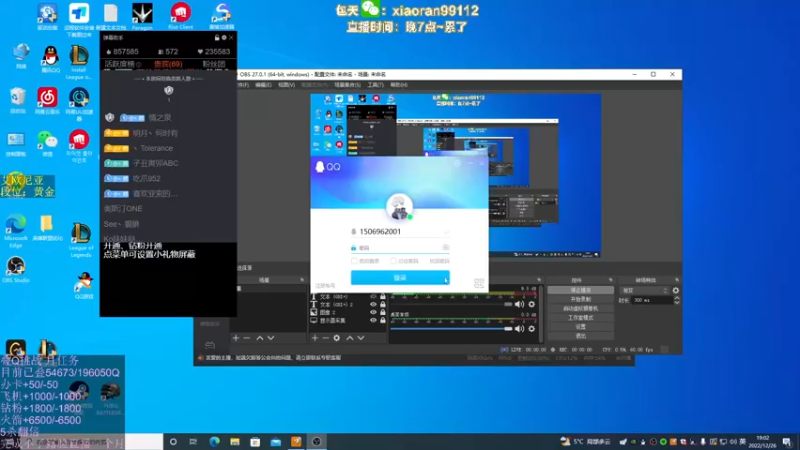Screen dimensions: 800x450
Task: Open WeChat desktop shortcut
Action: [x=47, y=143]
